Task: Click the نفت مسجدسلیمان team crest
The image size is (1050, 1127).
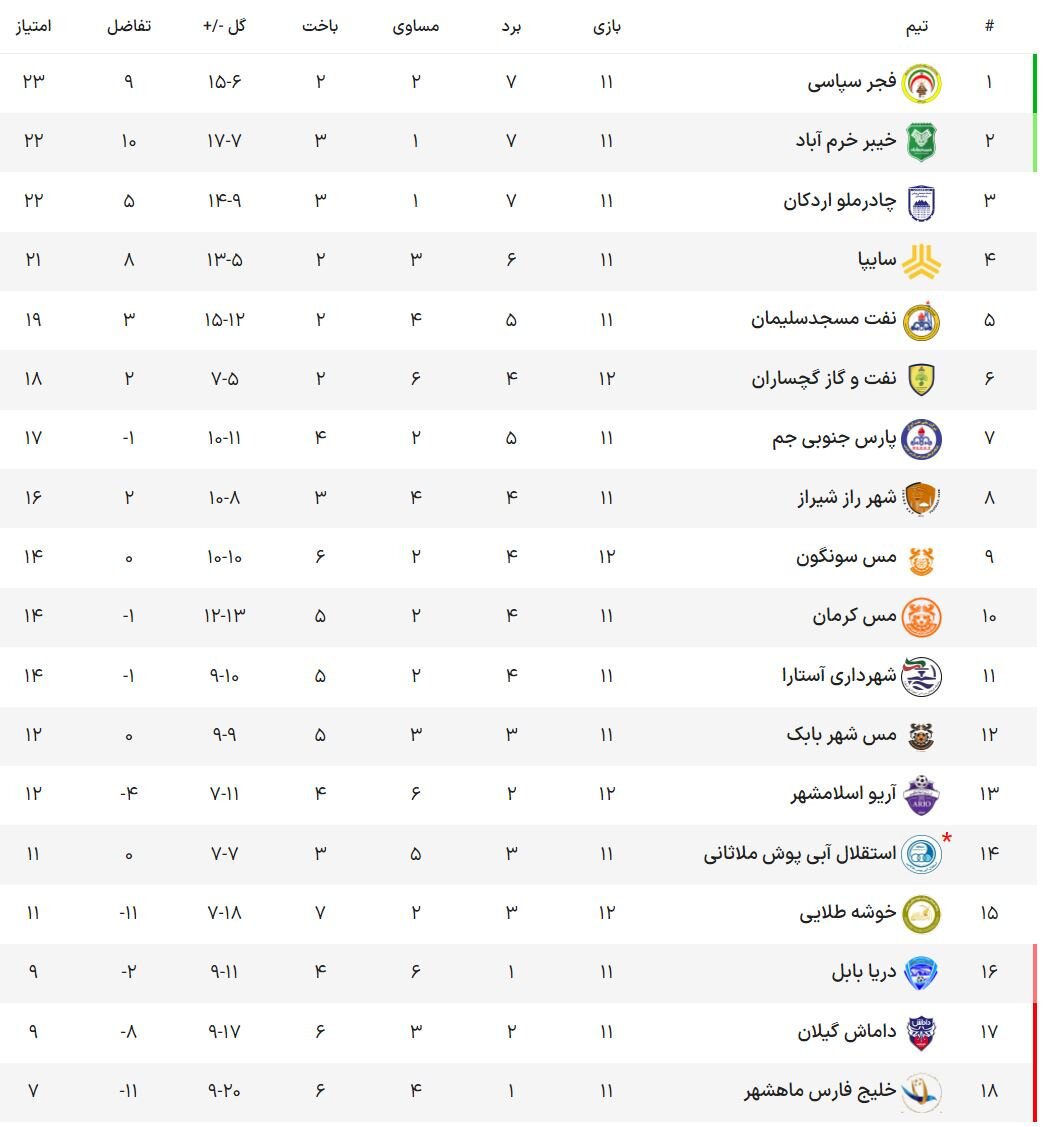Action: (x=921, y=320)
